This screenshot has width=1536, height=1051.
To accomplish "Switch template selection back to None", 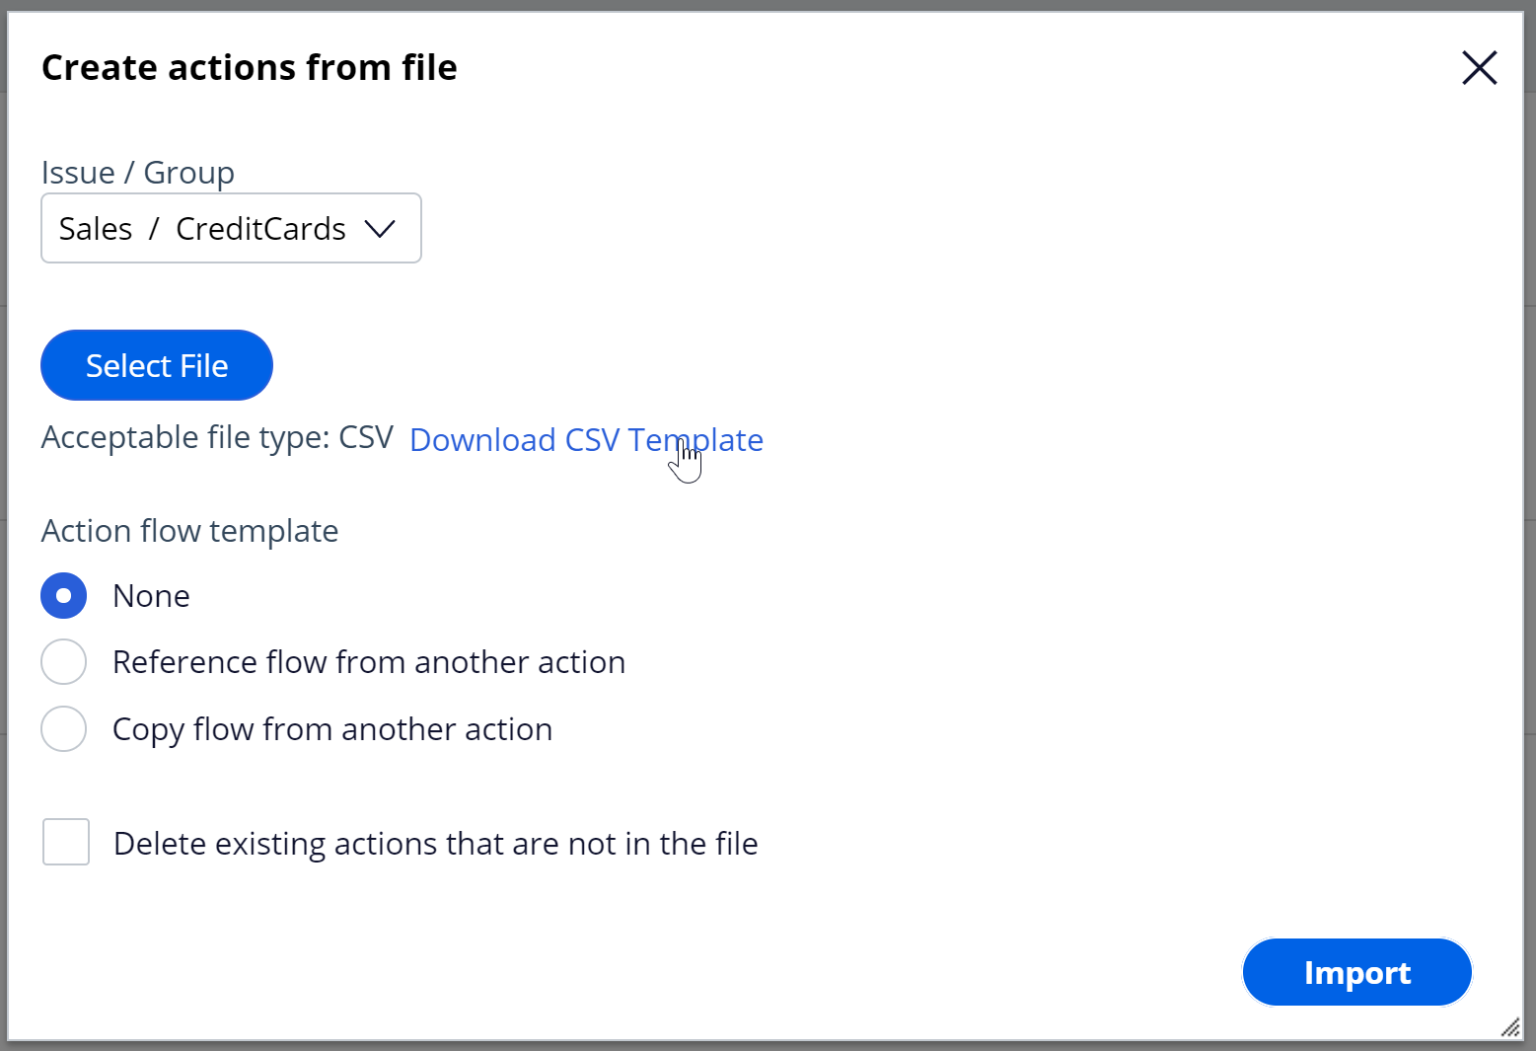I will [63, 595].
